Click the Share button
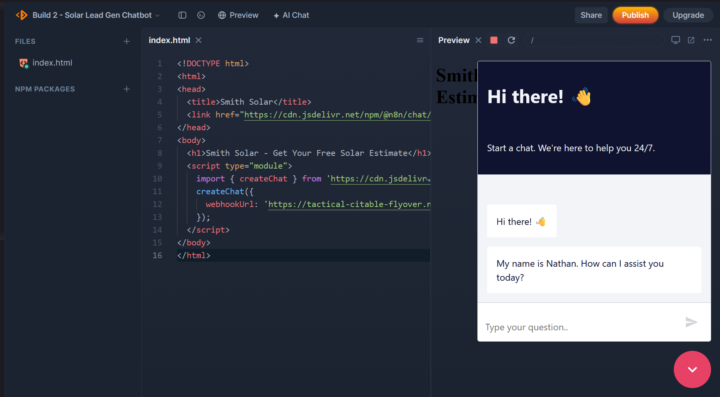 pos(591,15)
